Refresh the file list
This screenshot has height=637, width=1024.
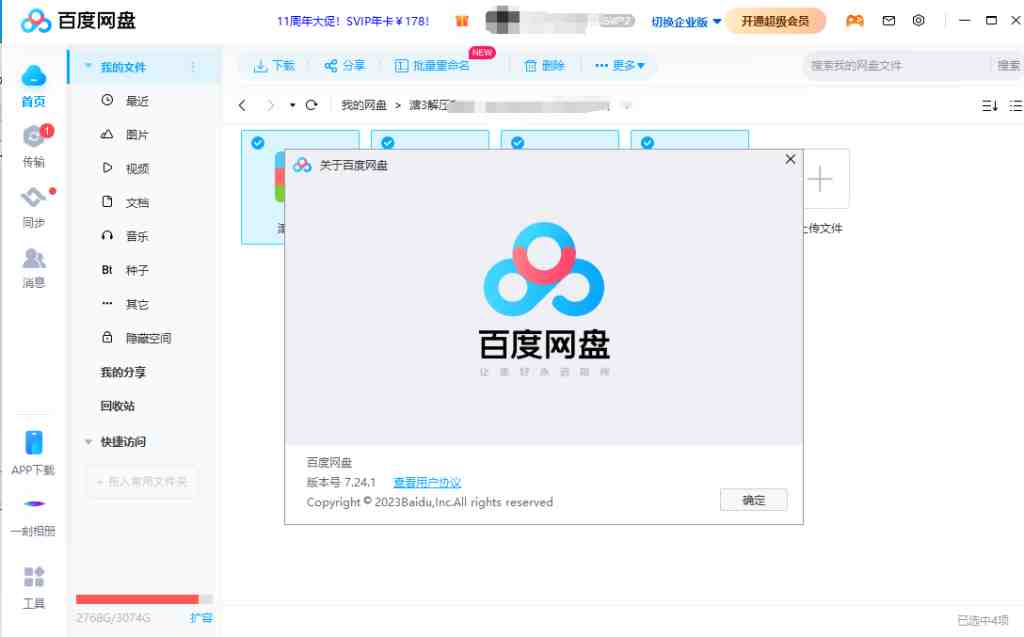[314, 104]
